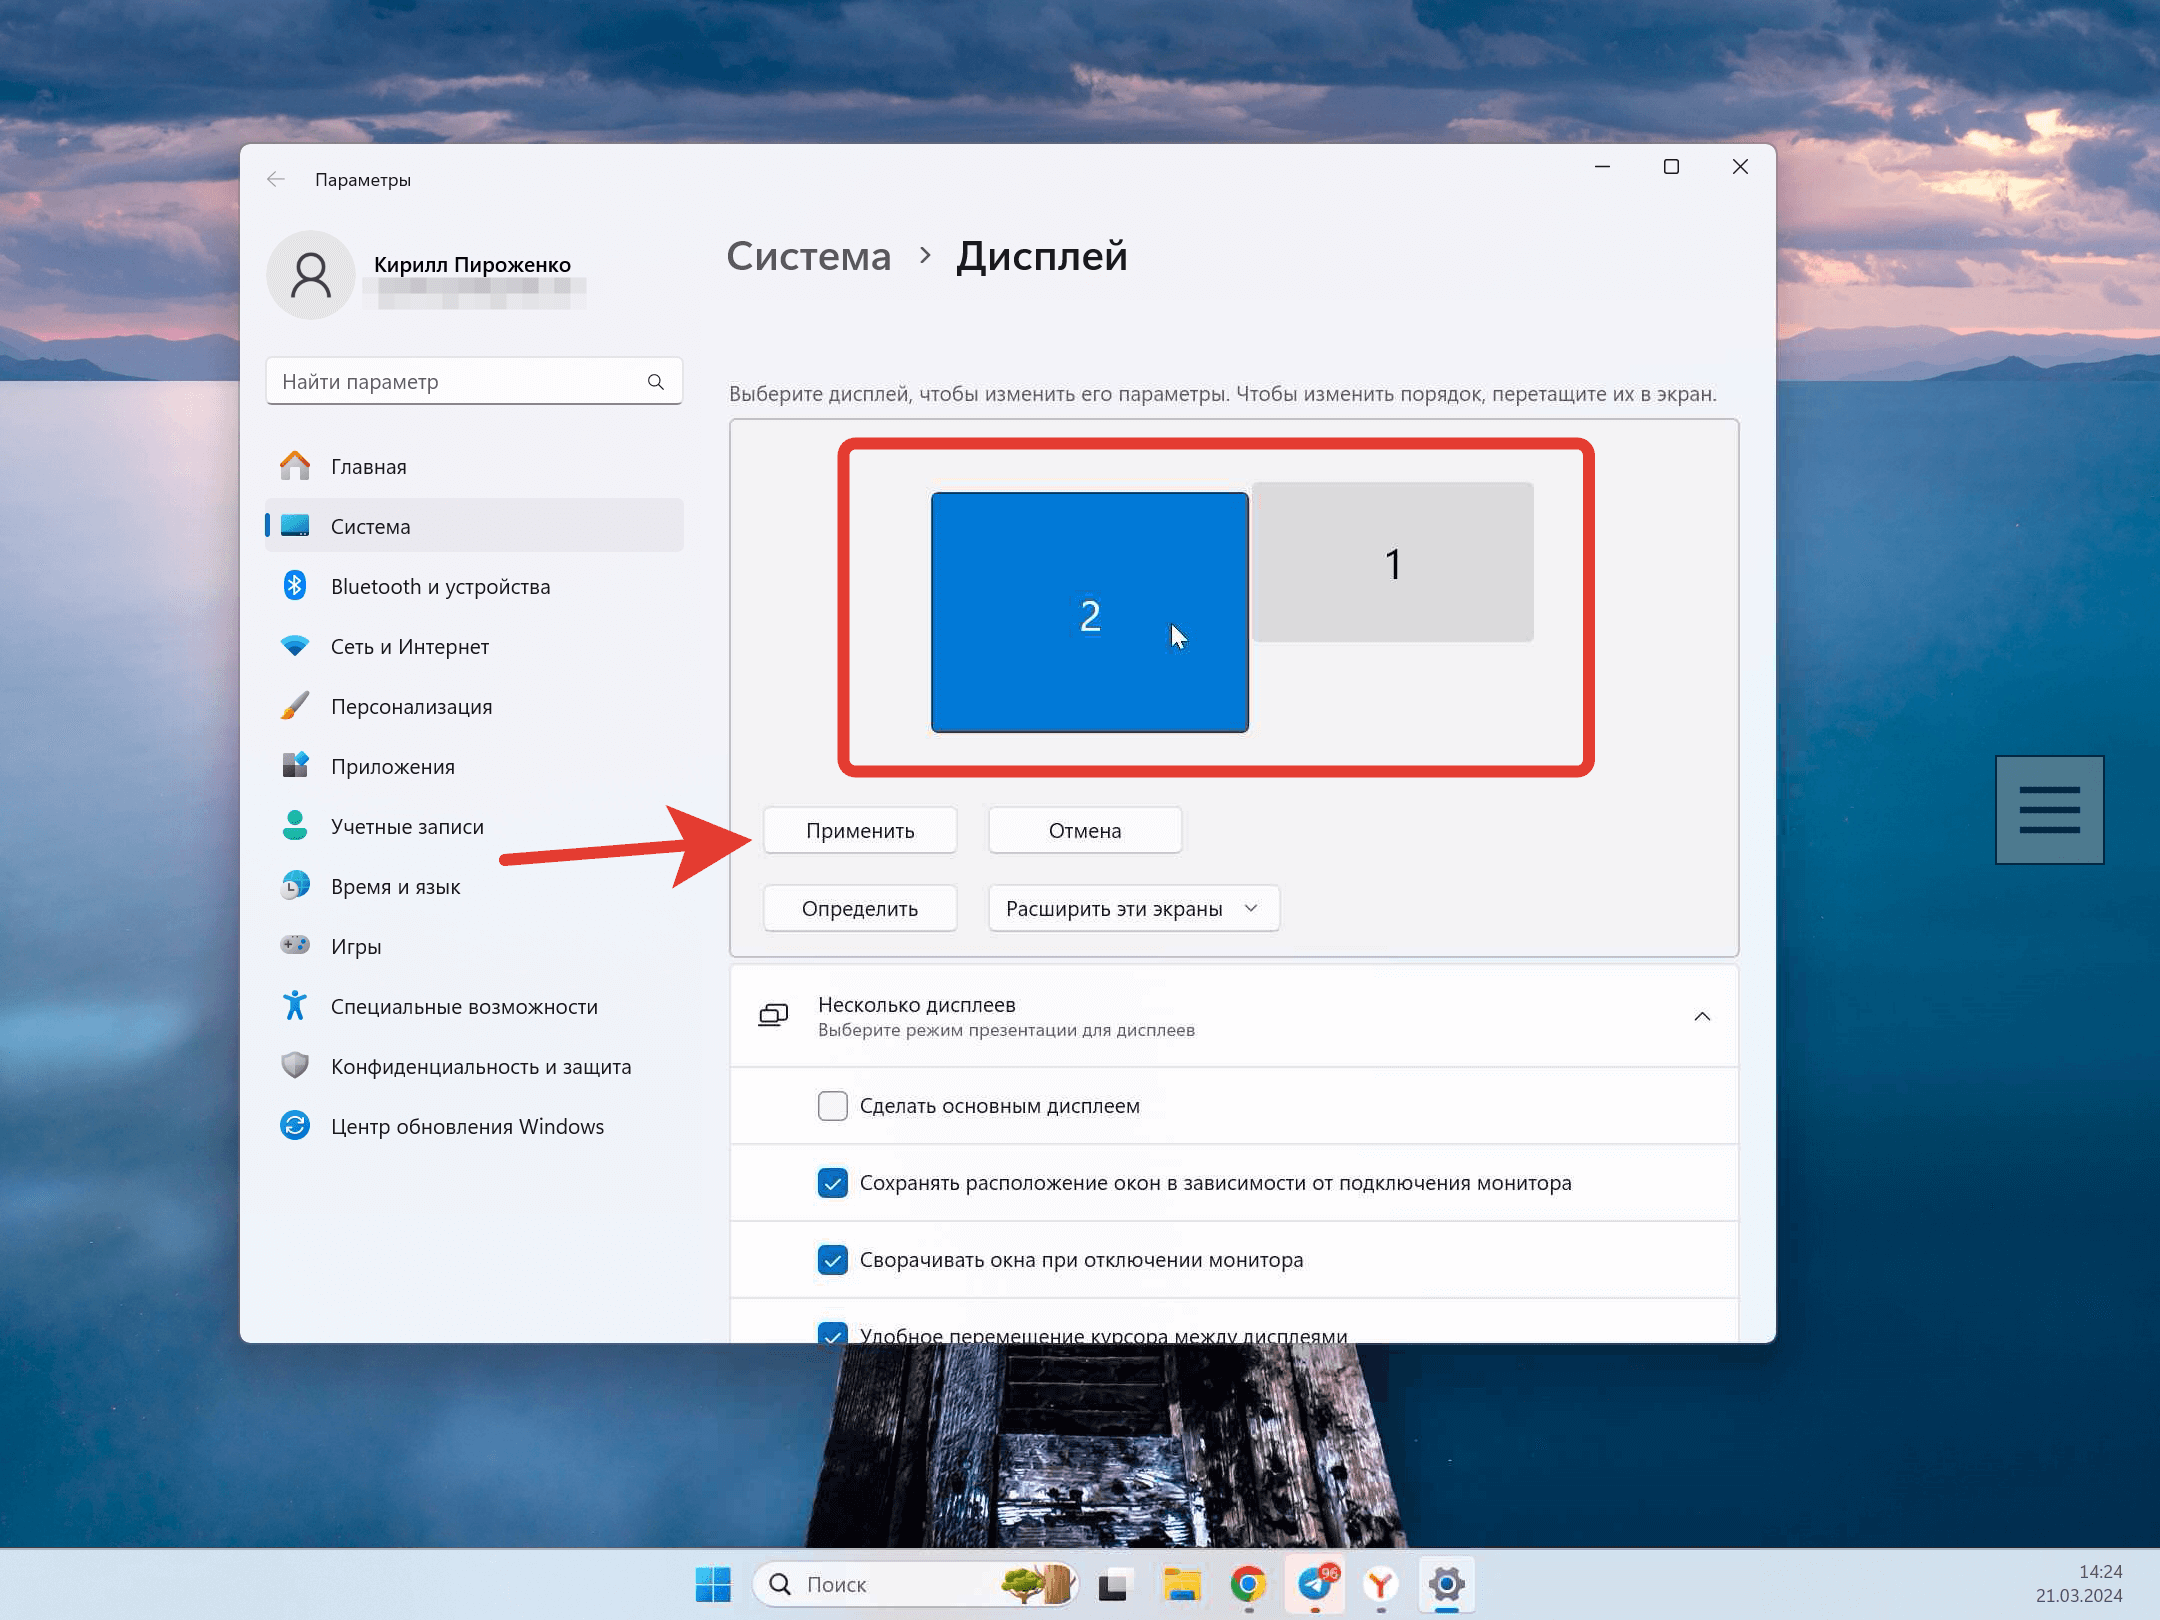Open 'Расширить эти экраны' dropdown

(1133, 909)
